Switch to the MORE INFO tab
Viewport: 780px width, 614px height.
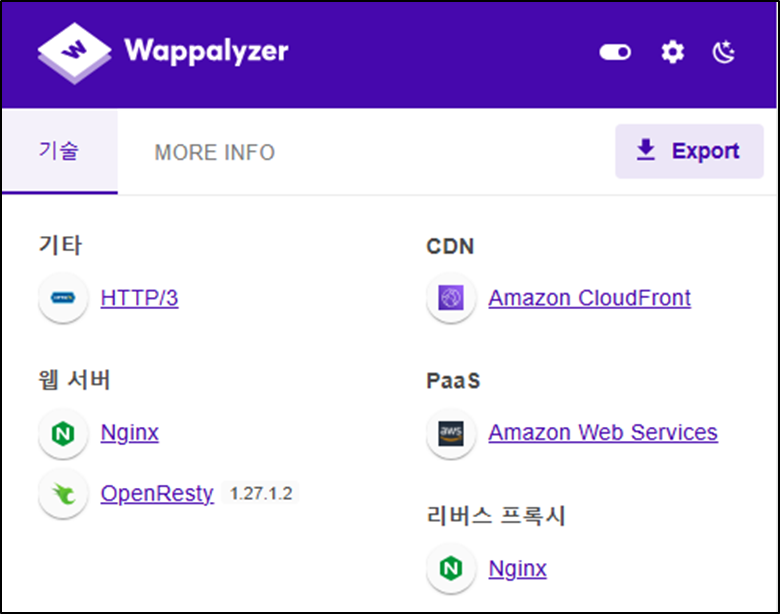tap(214, 152)
